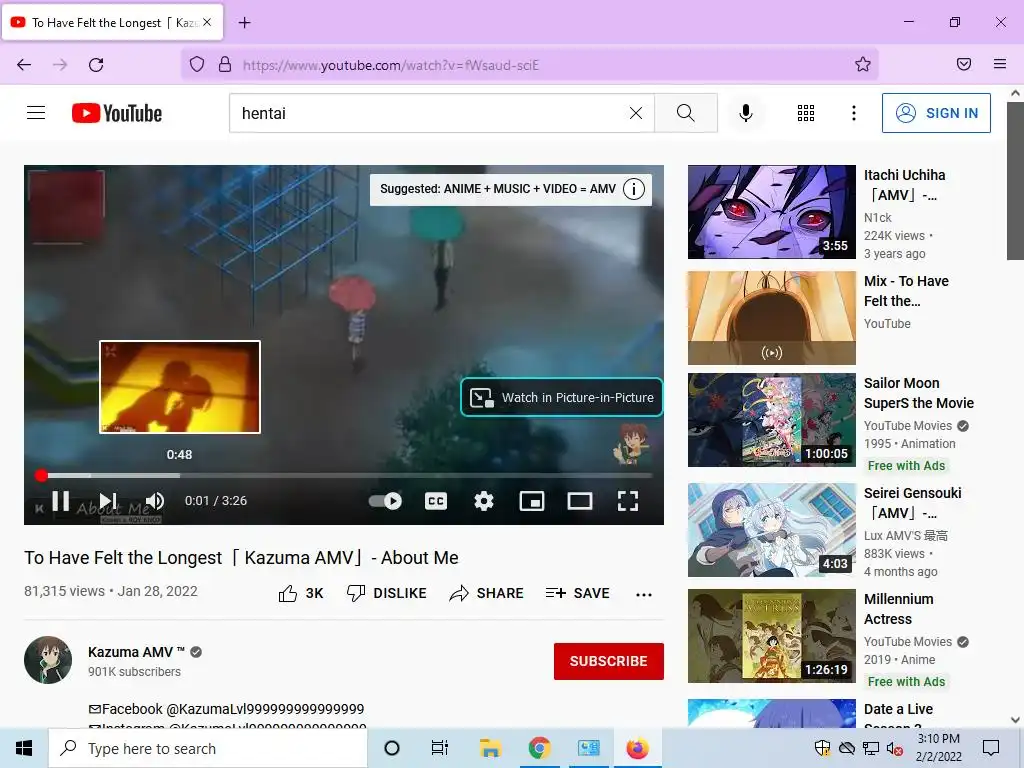Subscribe to Kazuma AMV channel
Screen dimensions: 1024x768
(x=609, y=661)
